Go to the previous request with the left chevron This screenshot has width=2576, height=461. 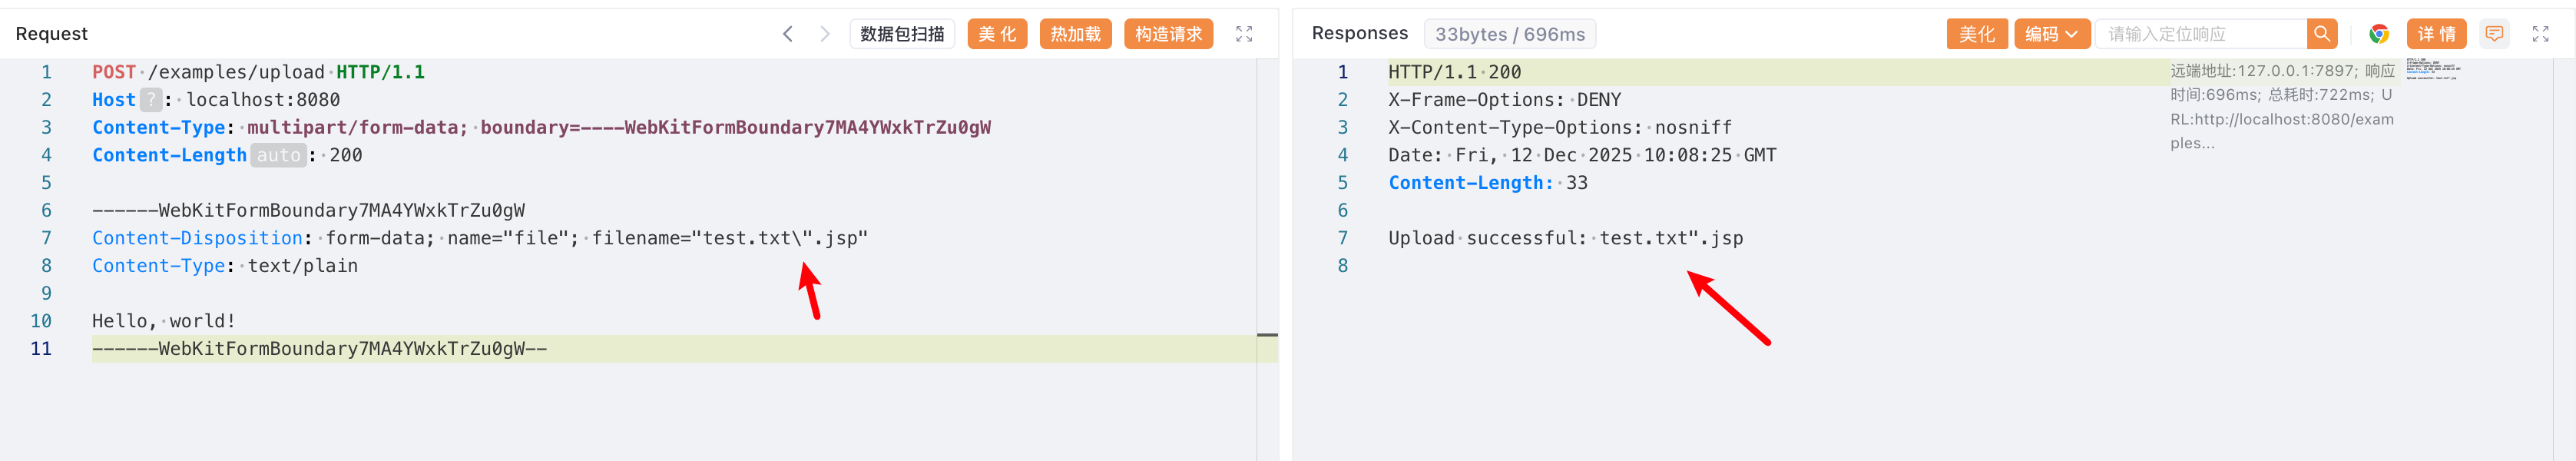click(788, 34)
